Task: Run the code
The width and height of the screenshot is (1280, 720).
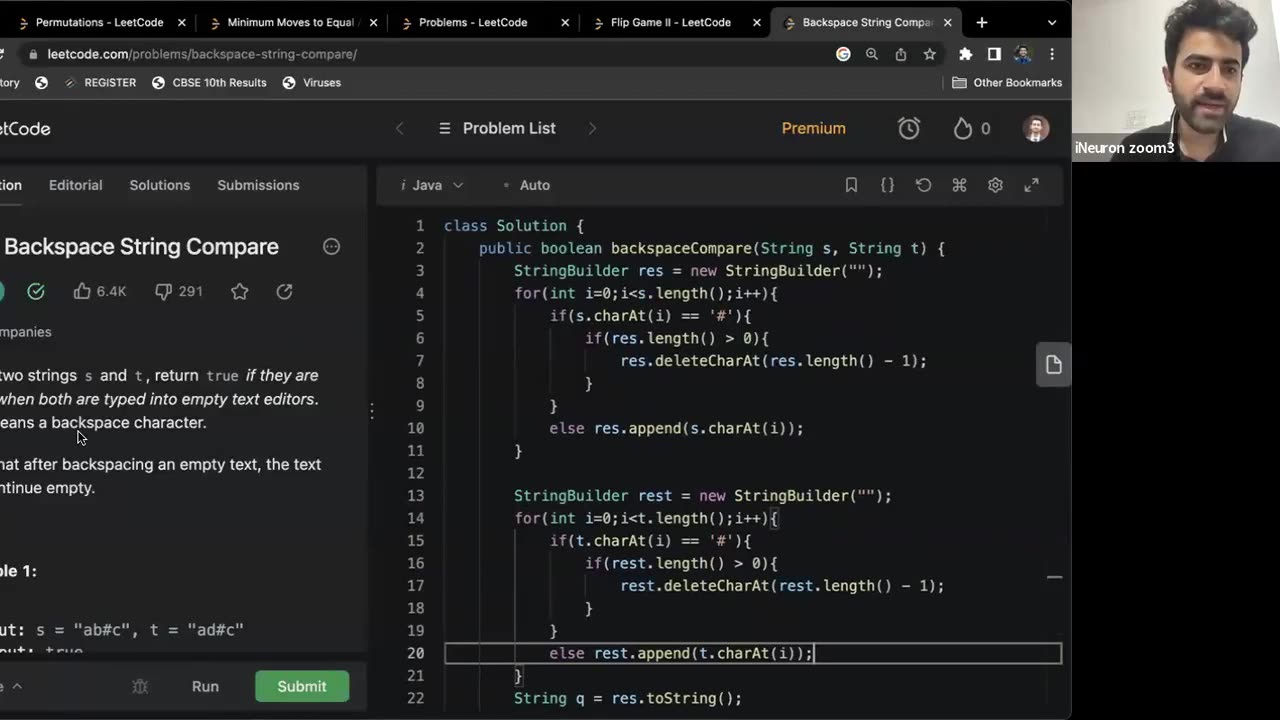Action: pos(205,686)
